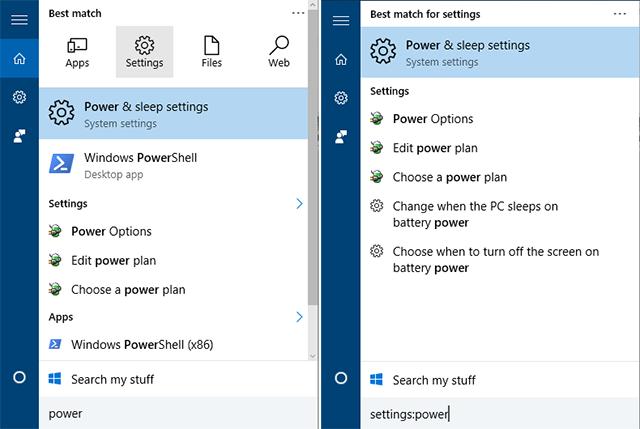Click scrollbar down arrow in left panel
640x429 pixels.
313,356
